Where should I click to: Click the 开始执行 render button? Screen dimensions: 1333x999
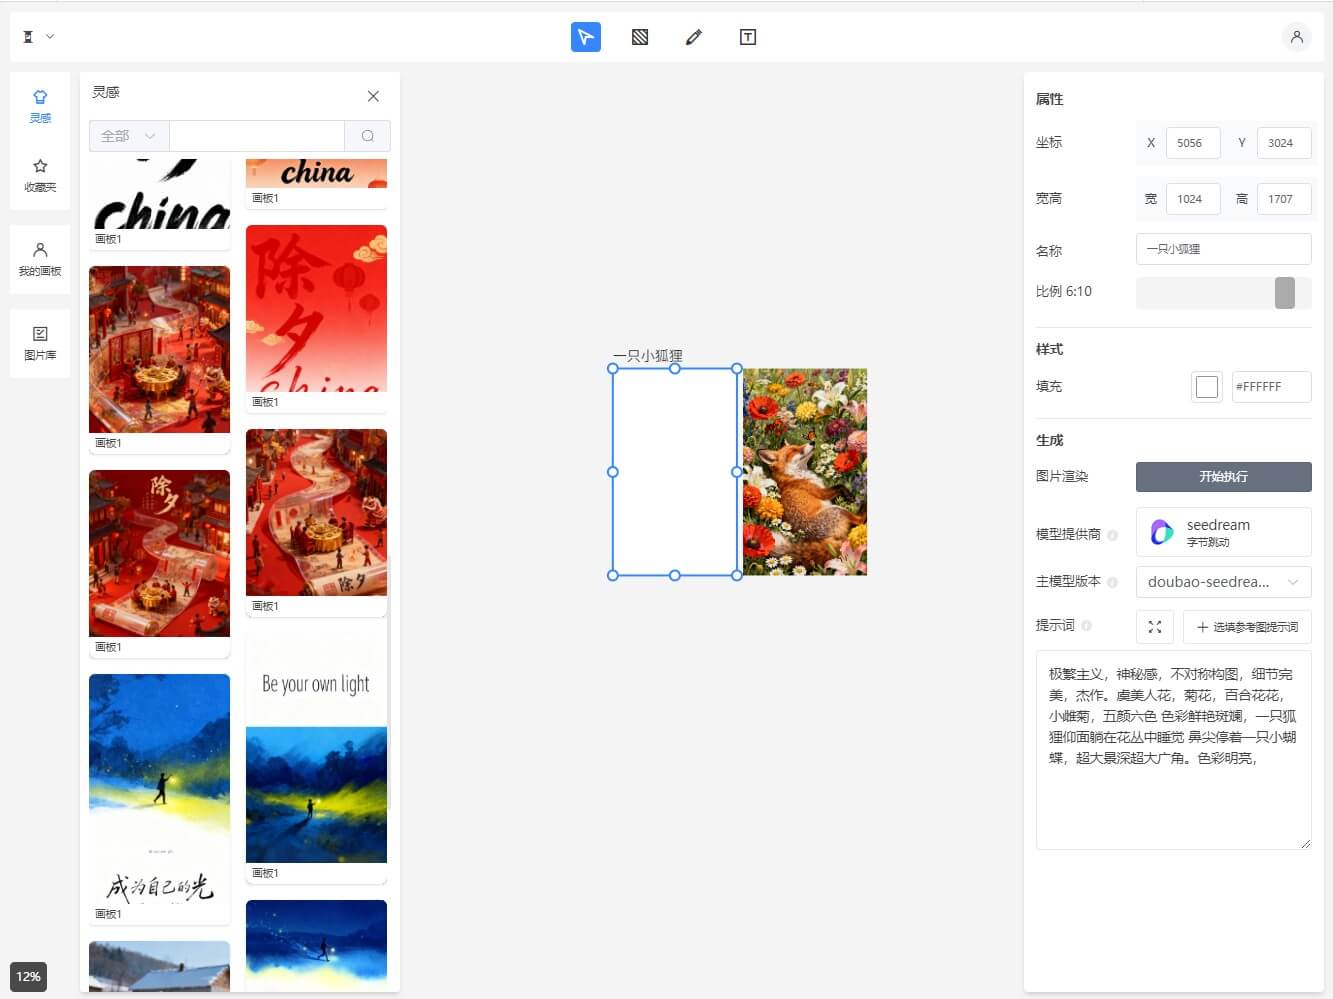(1223, 477)
